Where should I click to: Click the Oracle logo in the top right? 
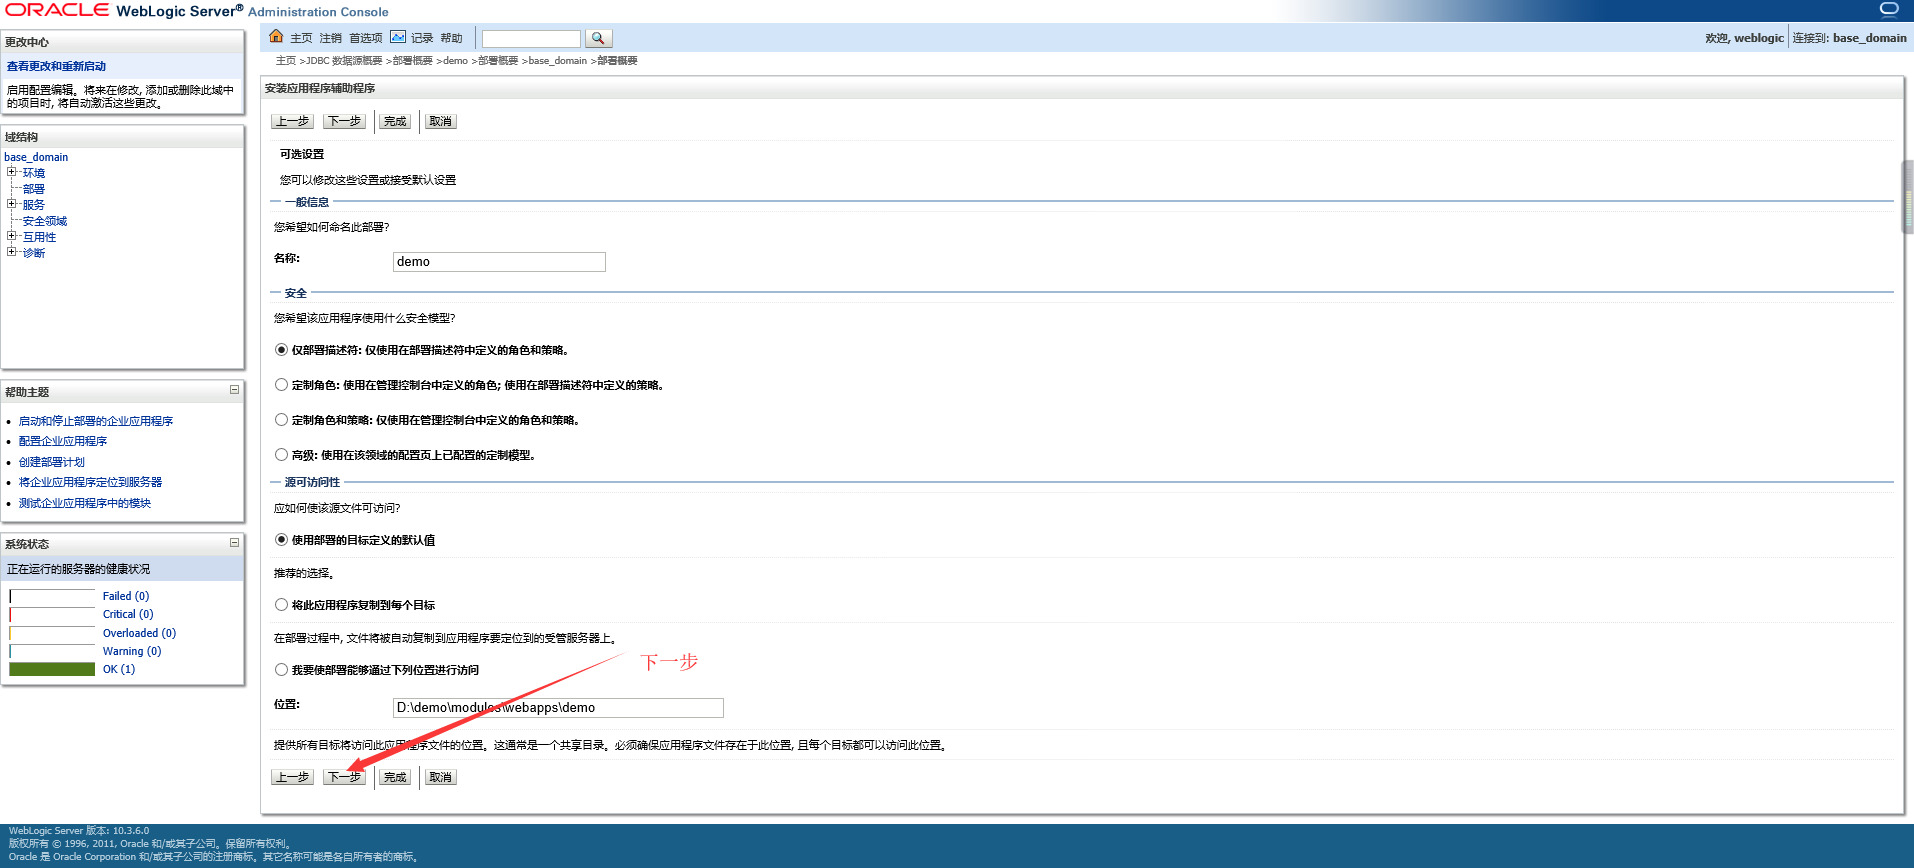[x=1888, y=9]
